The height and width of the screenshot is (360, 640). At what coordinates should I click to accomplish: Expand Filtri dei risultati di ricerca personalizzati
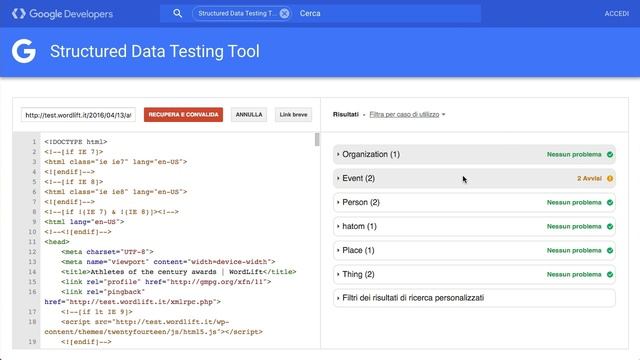point(474,298)
